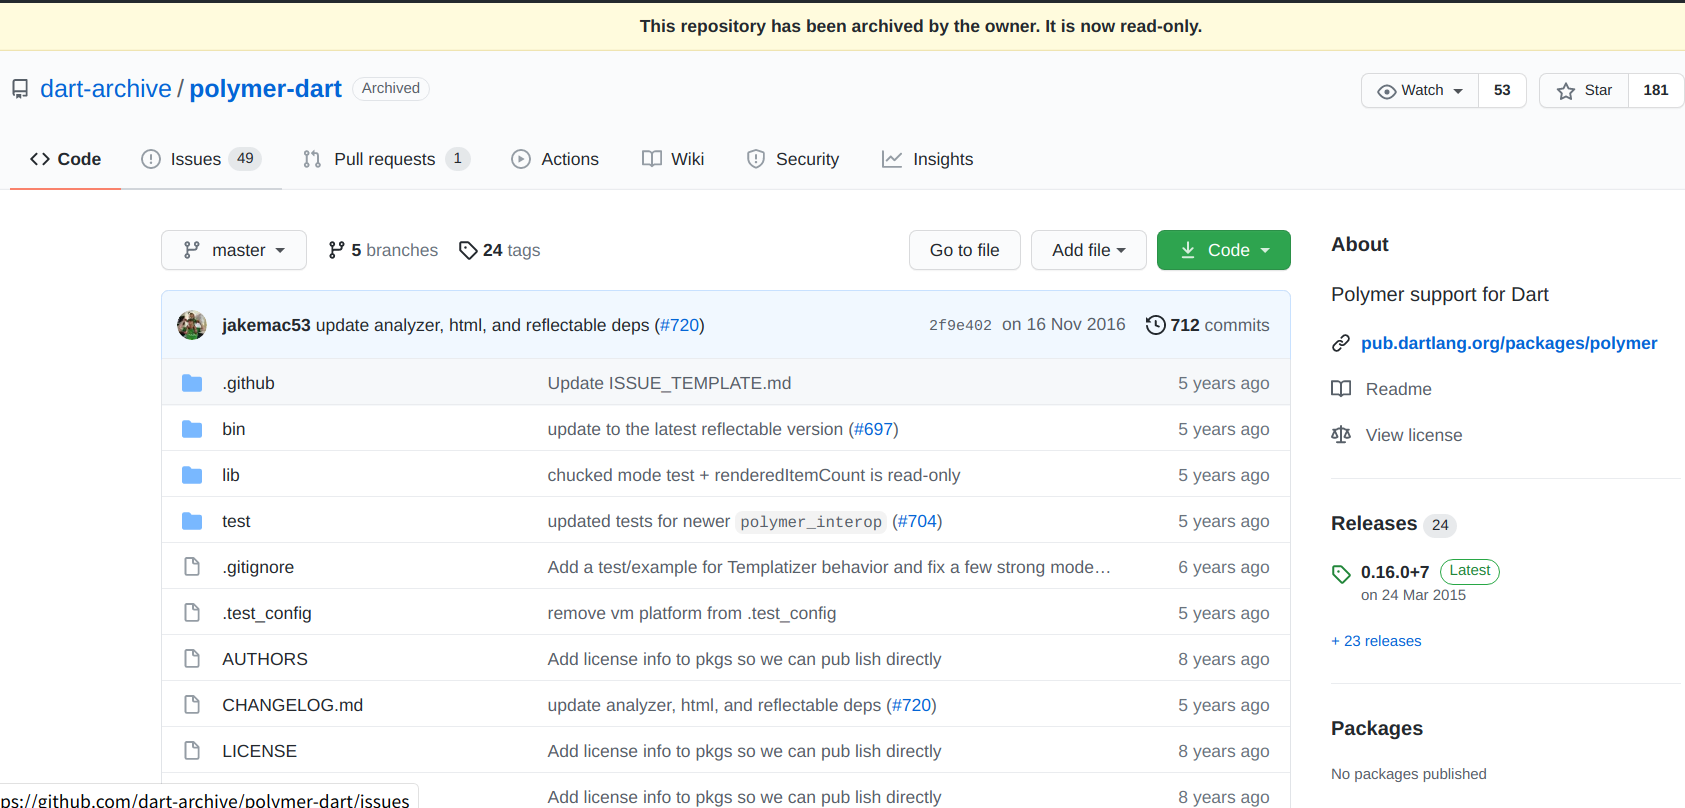Open the Add file dropdown

tap(1088, 250)
